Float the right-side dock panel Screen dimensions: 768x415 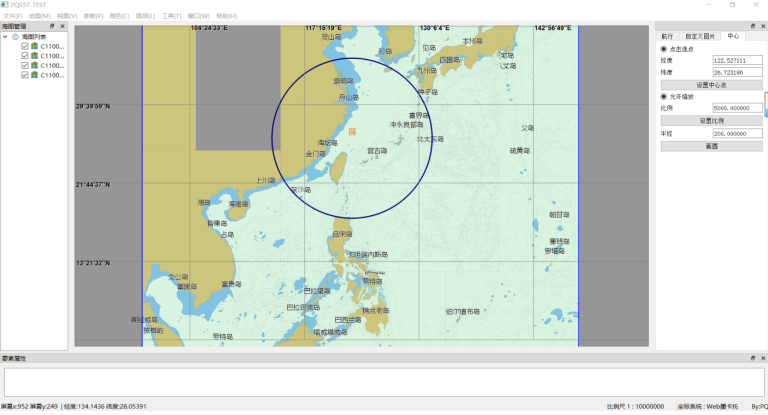click(x=752, y=26)
